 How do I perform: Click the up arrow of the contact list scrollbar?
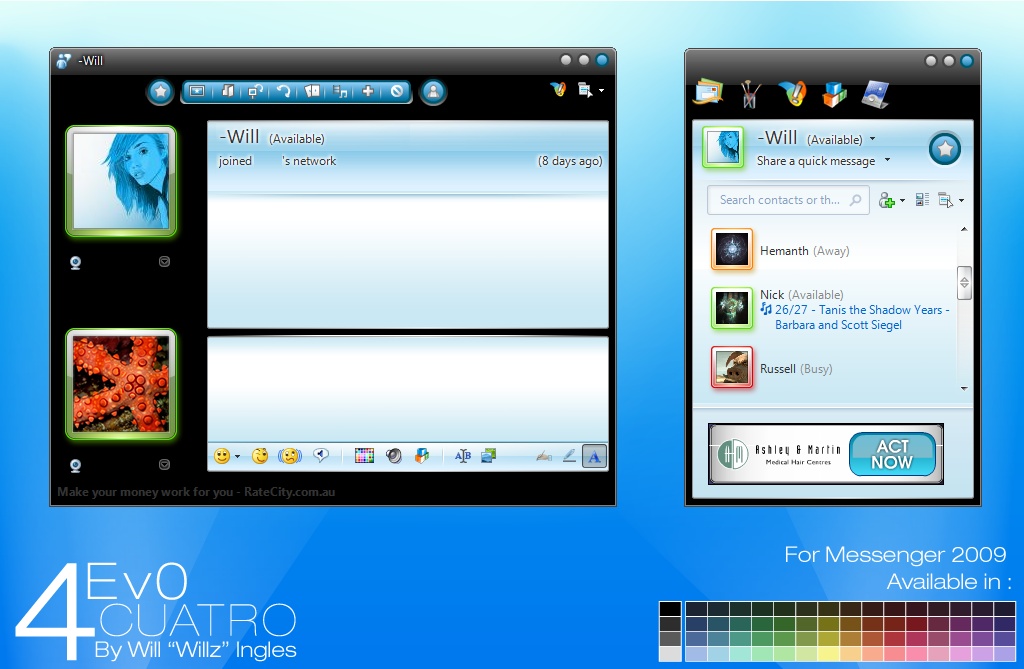(964, 229)
